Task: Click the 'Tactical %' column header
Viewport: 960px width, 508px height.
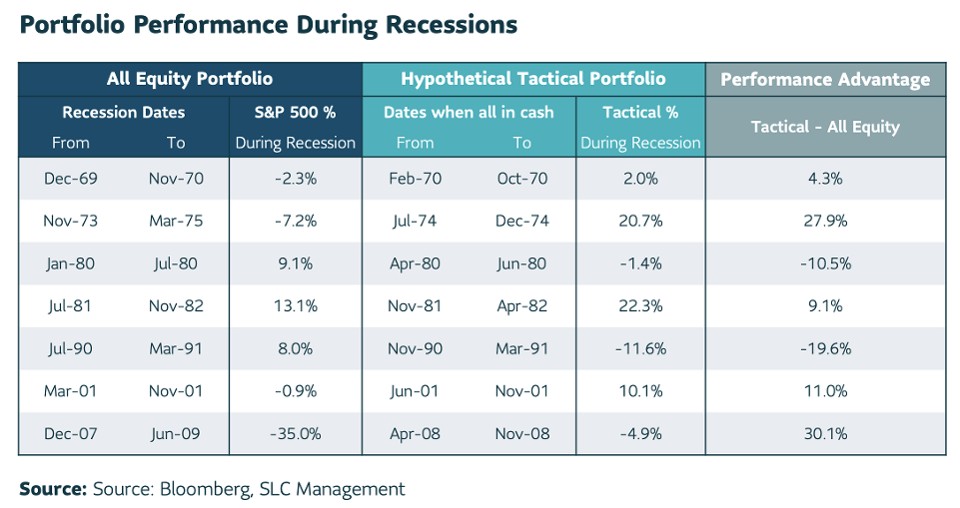Action: point(640,112)
